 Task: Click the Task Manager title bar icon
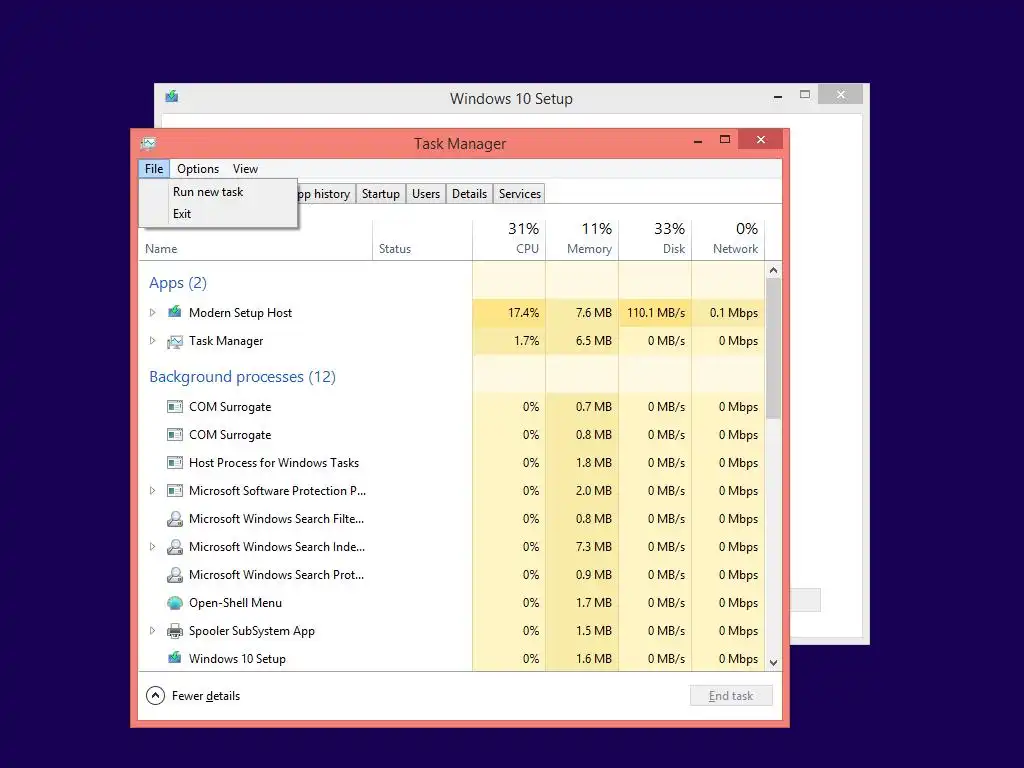(148, 143)
